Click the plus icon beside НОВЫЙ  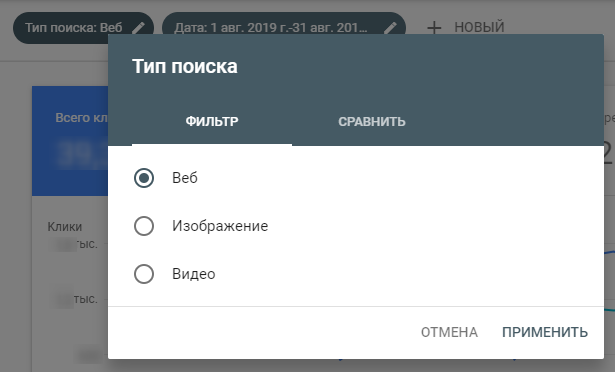[434, 28]
